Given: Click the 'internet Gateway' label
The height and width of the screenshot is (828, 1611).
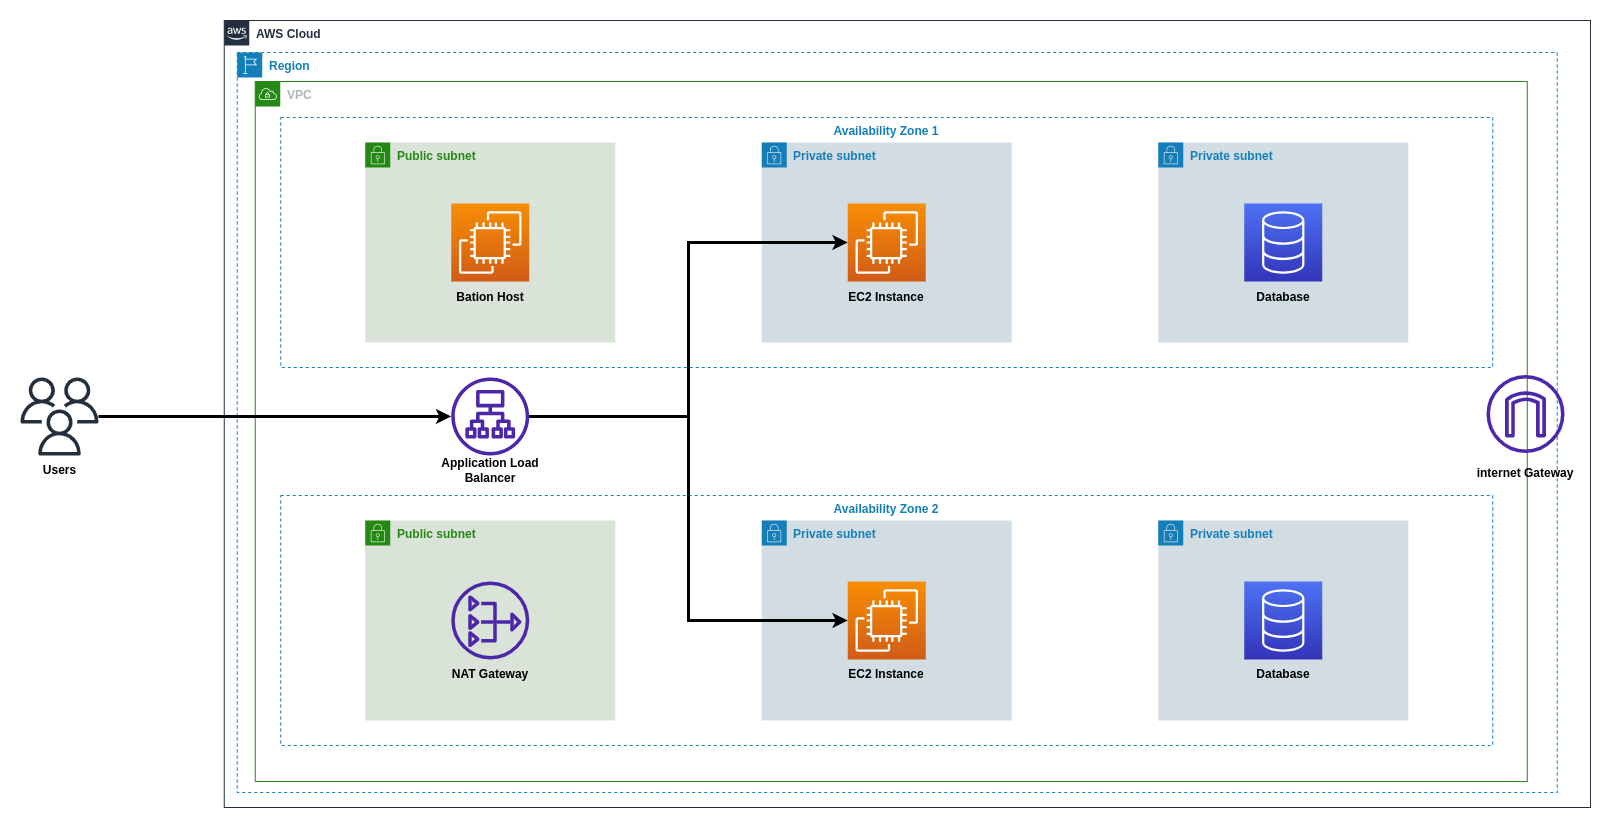Looking at the screenshot, I should click(x=1525, y=473).
